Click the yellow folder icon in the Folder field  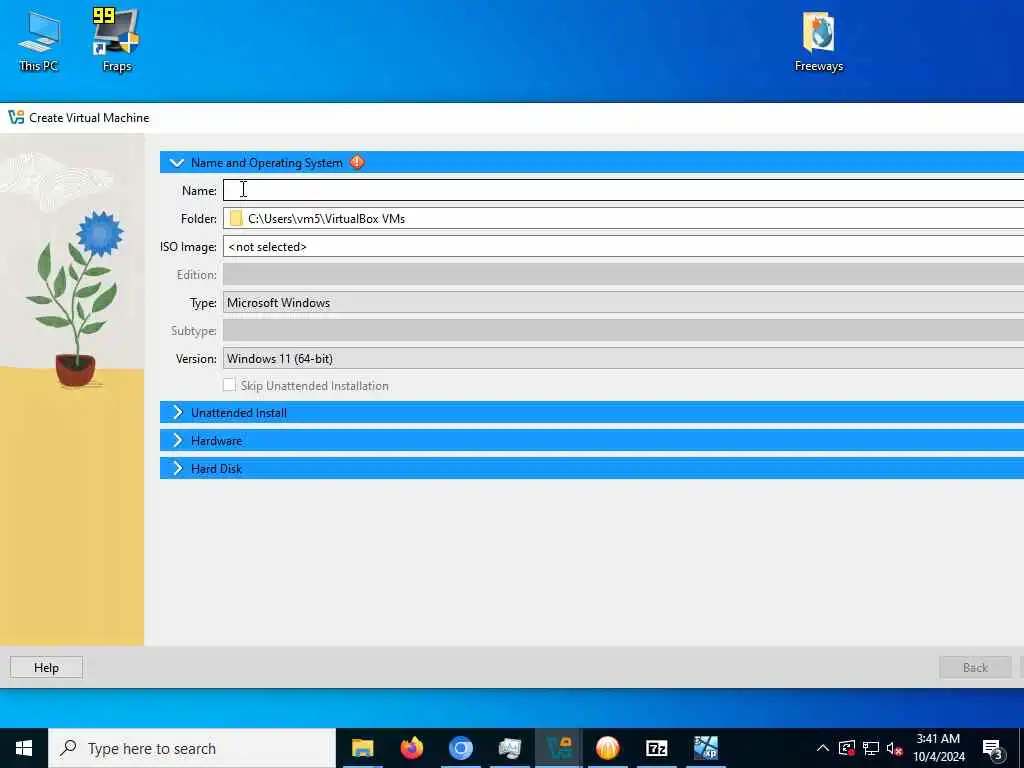tap(236, 218)
